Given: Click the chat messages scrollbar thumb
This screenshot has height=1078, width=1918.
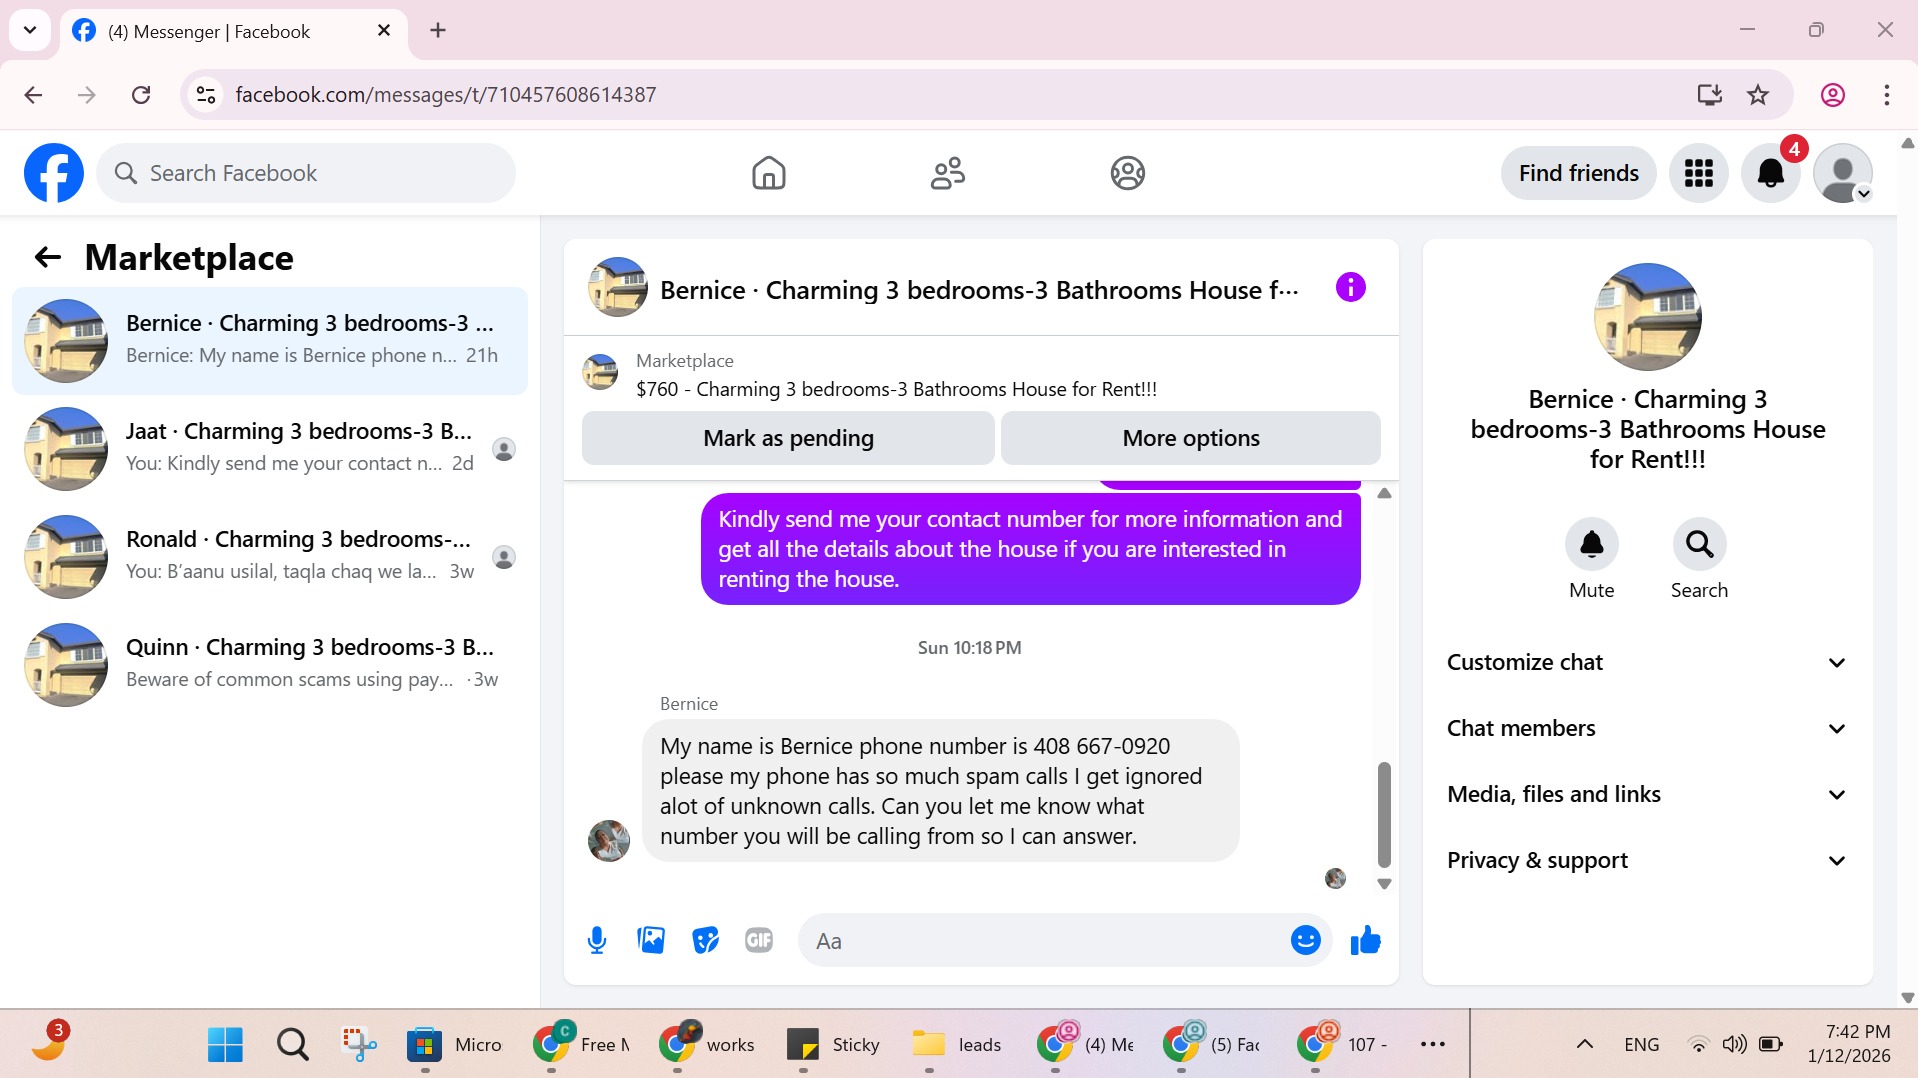Looking at the screenshot, I should 1384,814.
